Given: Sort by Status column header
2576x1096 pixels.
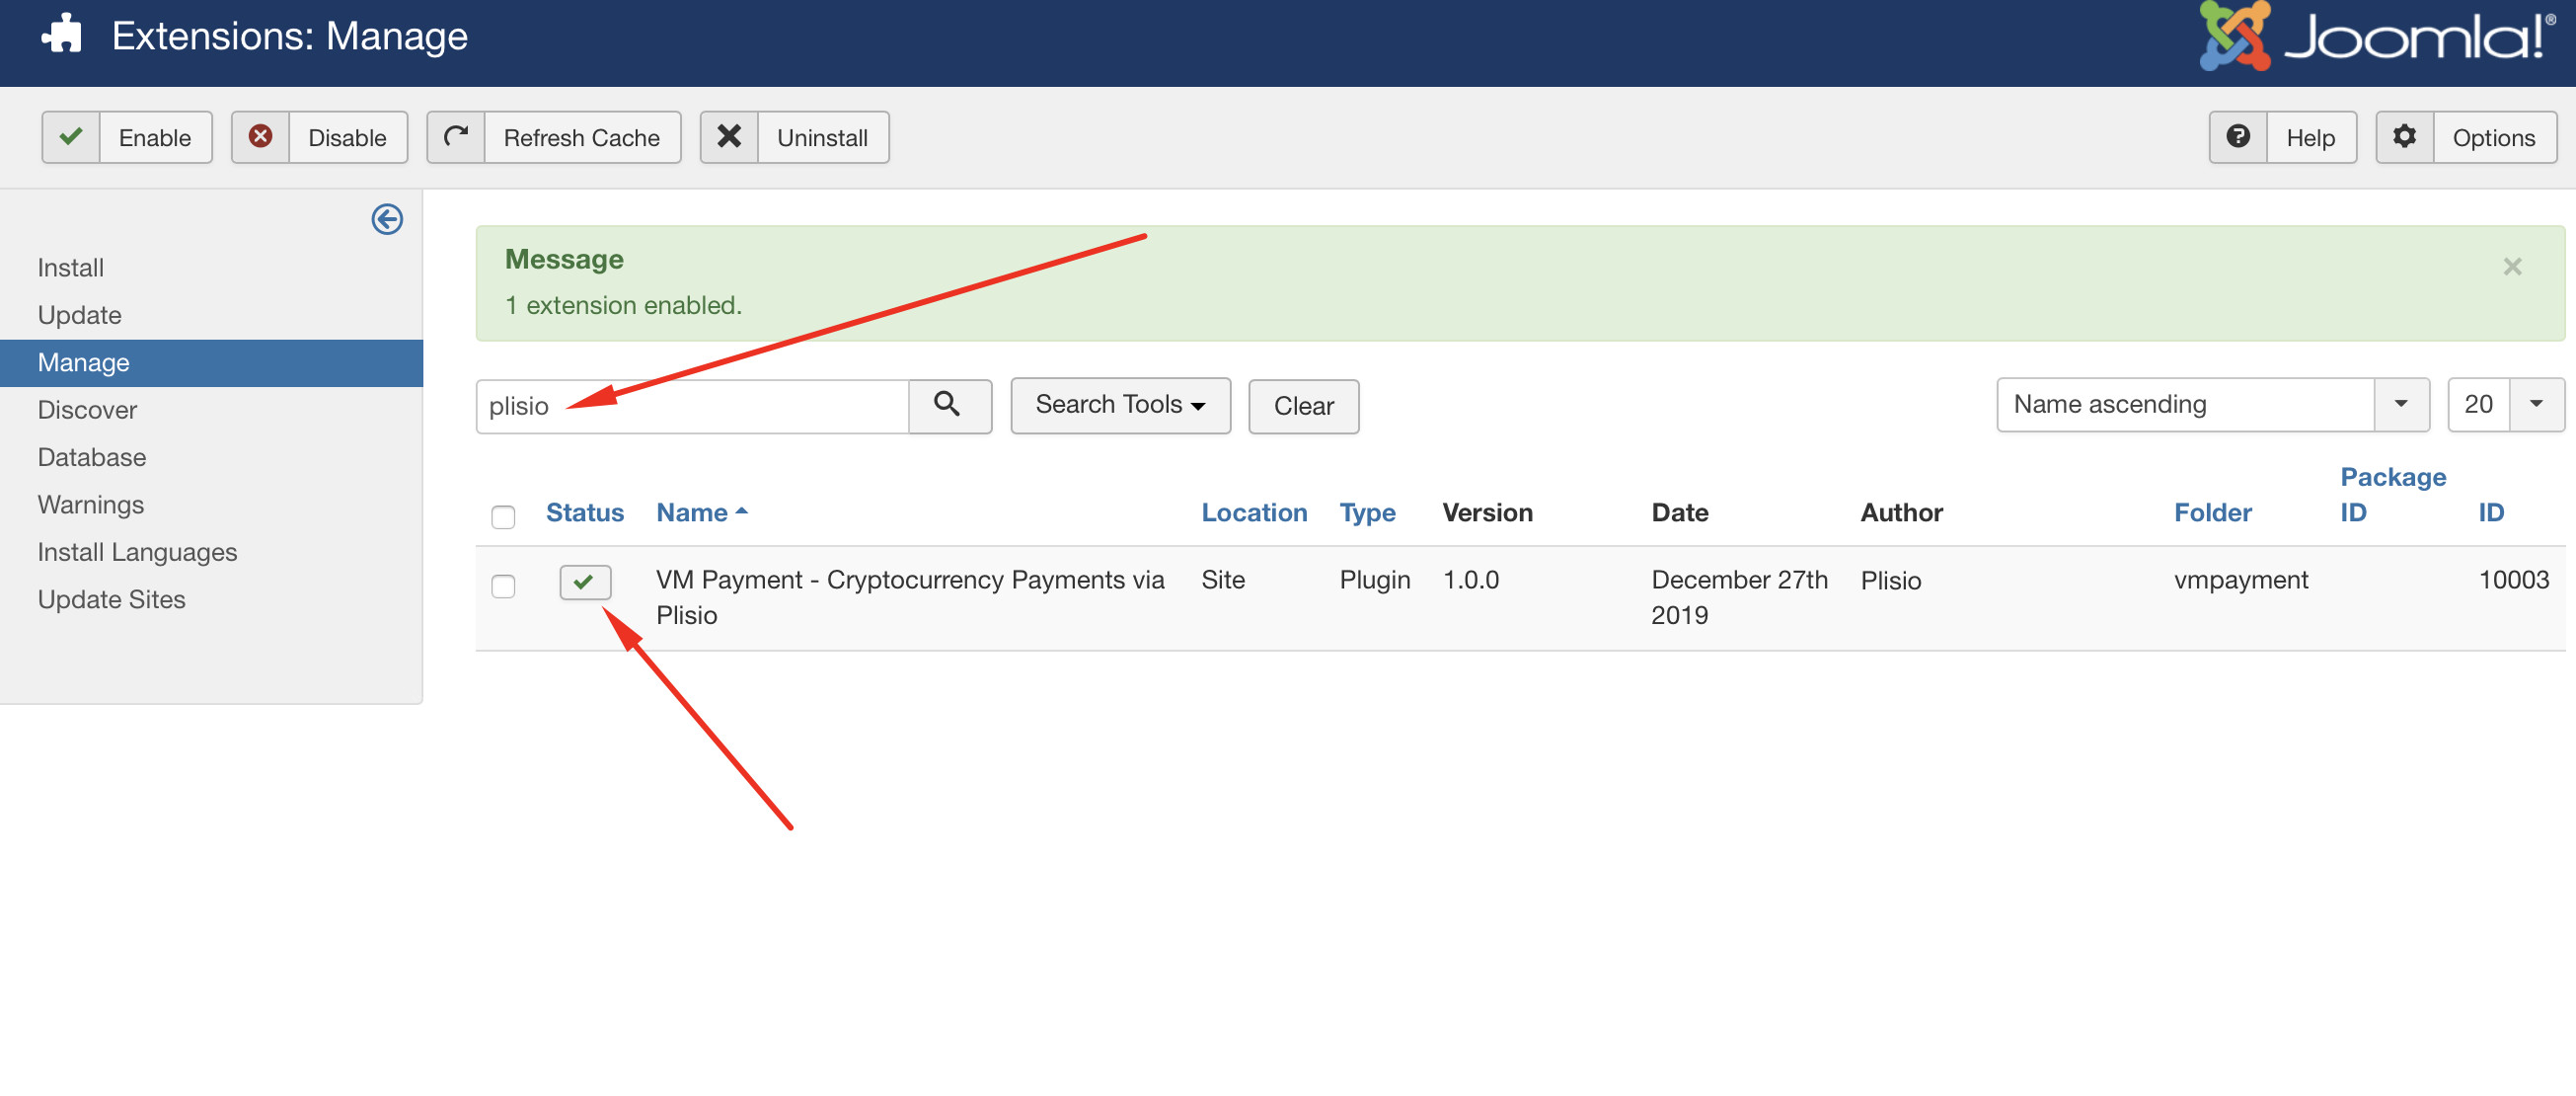Looking at the screenshot, I should point(584,513).
